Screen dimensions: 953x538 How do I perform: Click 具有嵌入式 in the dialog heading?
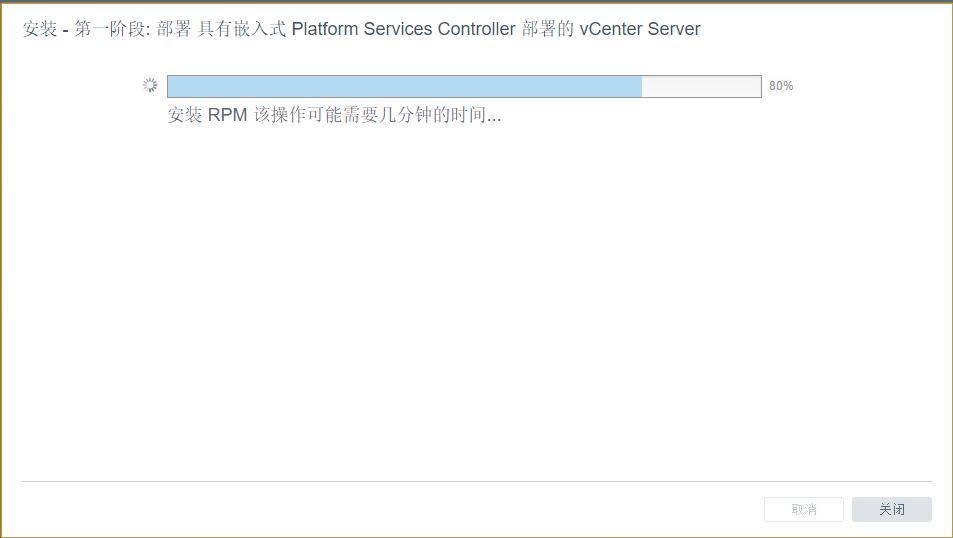tap(241, 29)
